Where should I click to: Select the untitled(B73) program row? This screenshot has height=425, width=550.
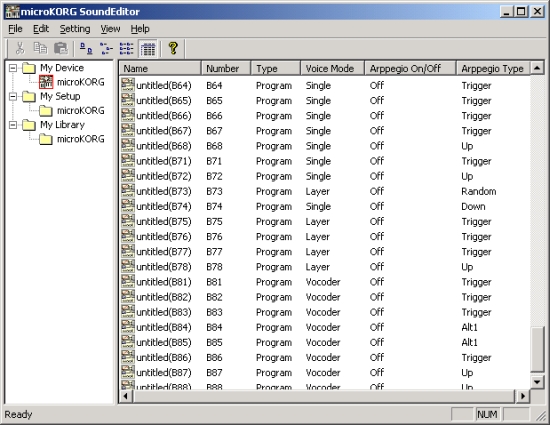pyautogui.click(x=325, y=191)
